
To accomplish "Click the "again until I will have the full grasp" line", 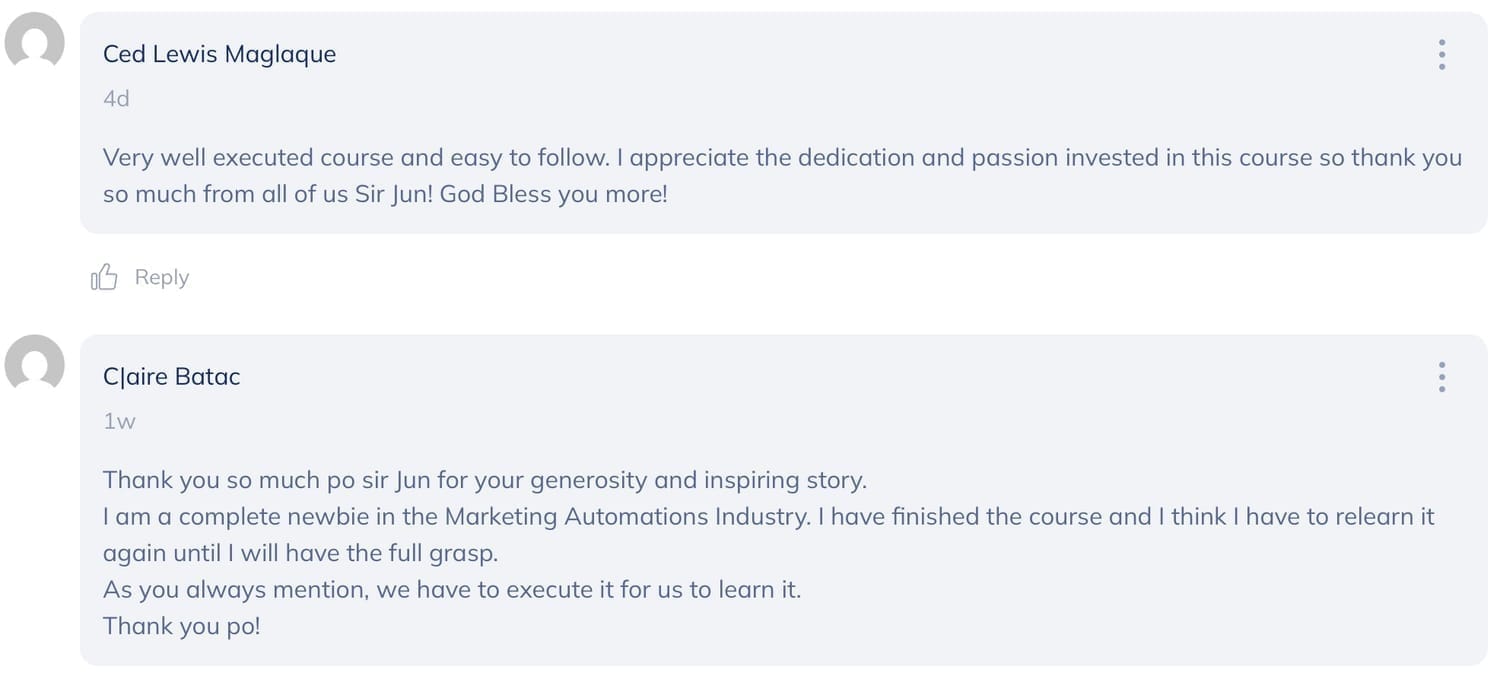I will tap(300, 553).
